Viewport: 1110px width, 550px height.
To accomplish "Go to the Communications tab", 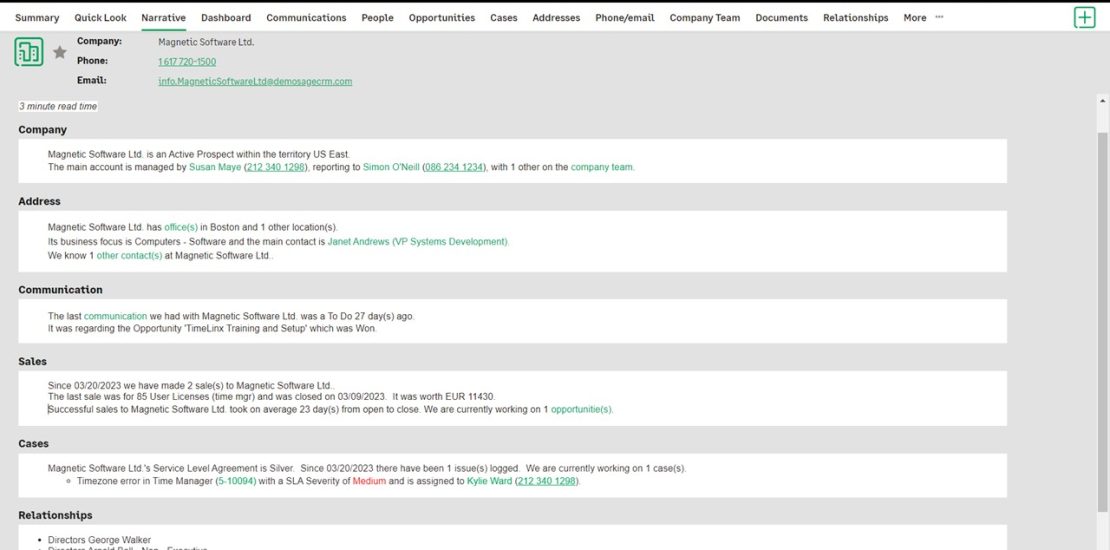I will (x=307, y=18).
